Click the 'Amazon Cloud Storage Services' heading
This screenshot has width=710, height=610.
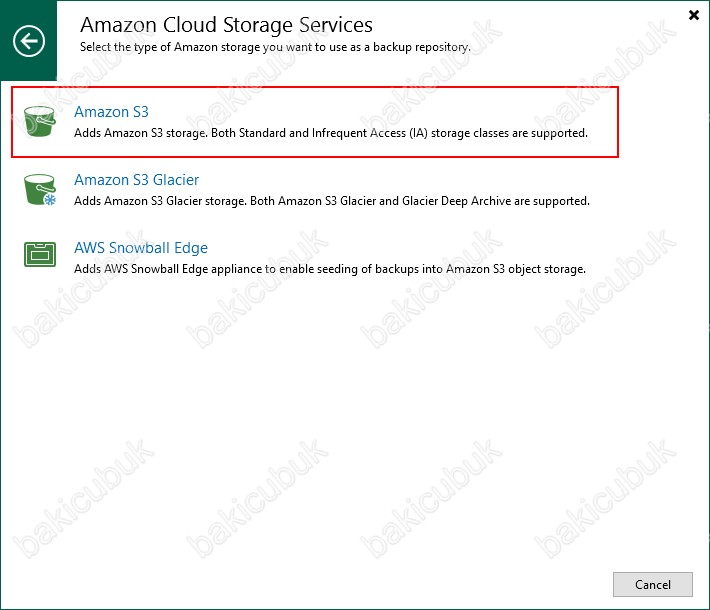click(226, 25)
